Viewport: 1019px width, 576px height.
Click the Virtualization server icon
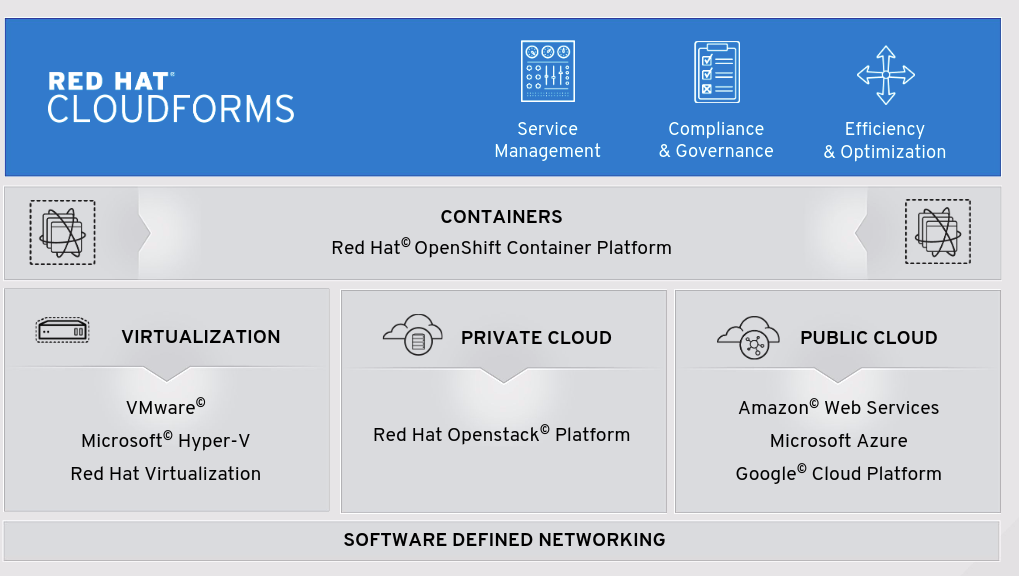coord(63,331)
